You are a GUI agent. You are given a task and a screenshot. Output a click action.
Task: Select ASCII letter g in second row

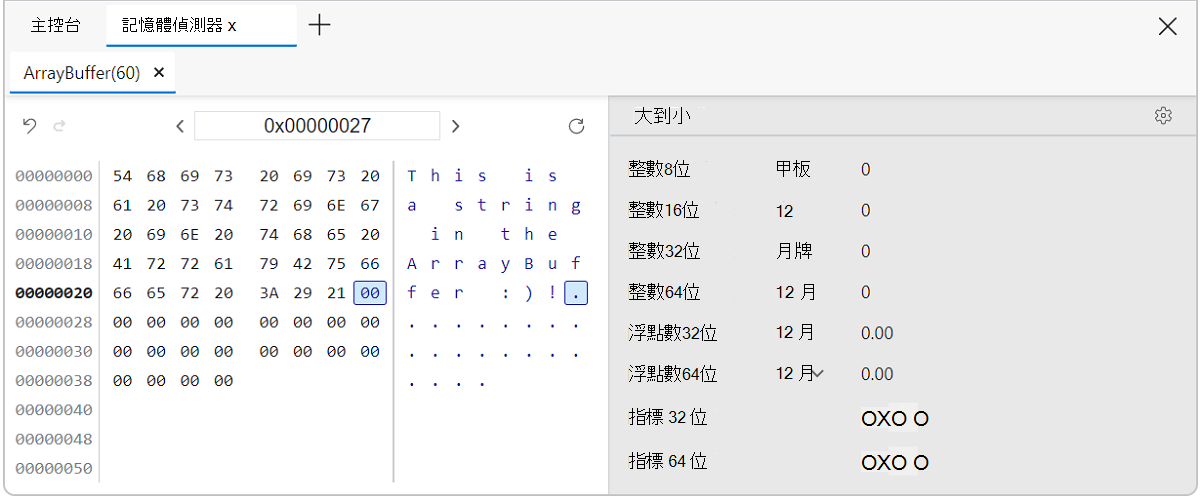(576, 205)
